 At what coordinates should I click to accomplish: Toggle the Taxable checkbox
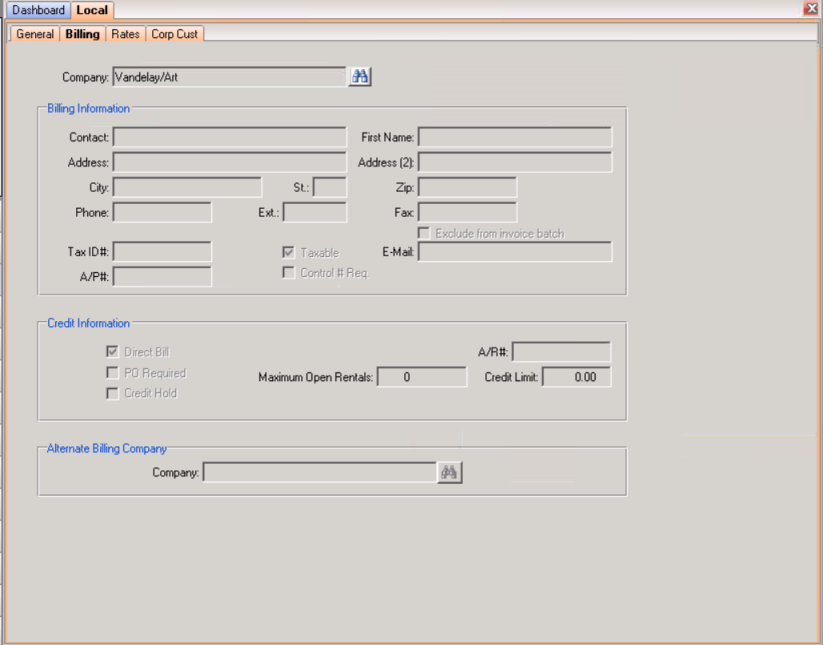coord(289,252)
